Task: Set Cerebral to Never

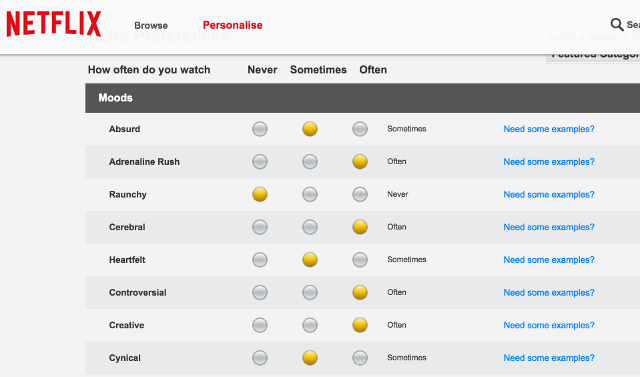Action: pos(260,227)
